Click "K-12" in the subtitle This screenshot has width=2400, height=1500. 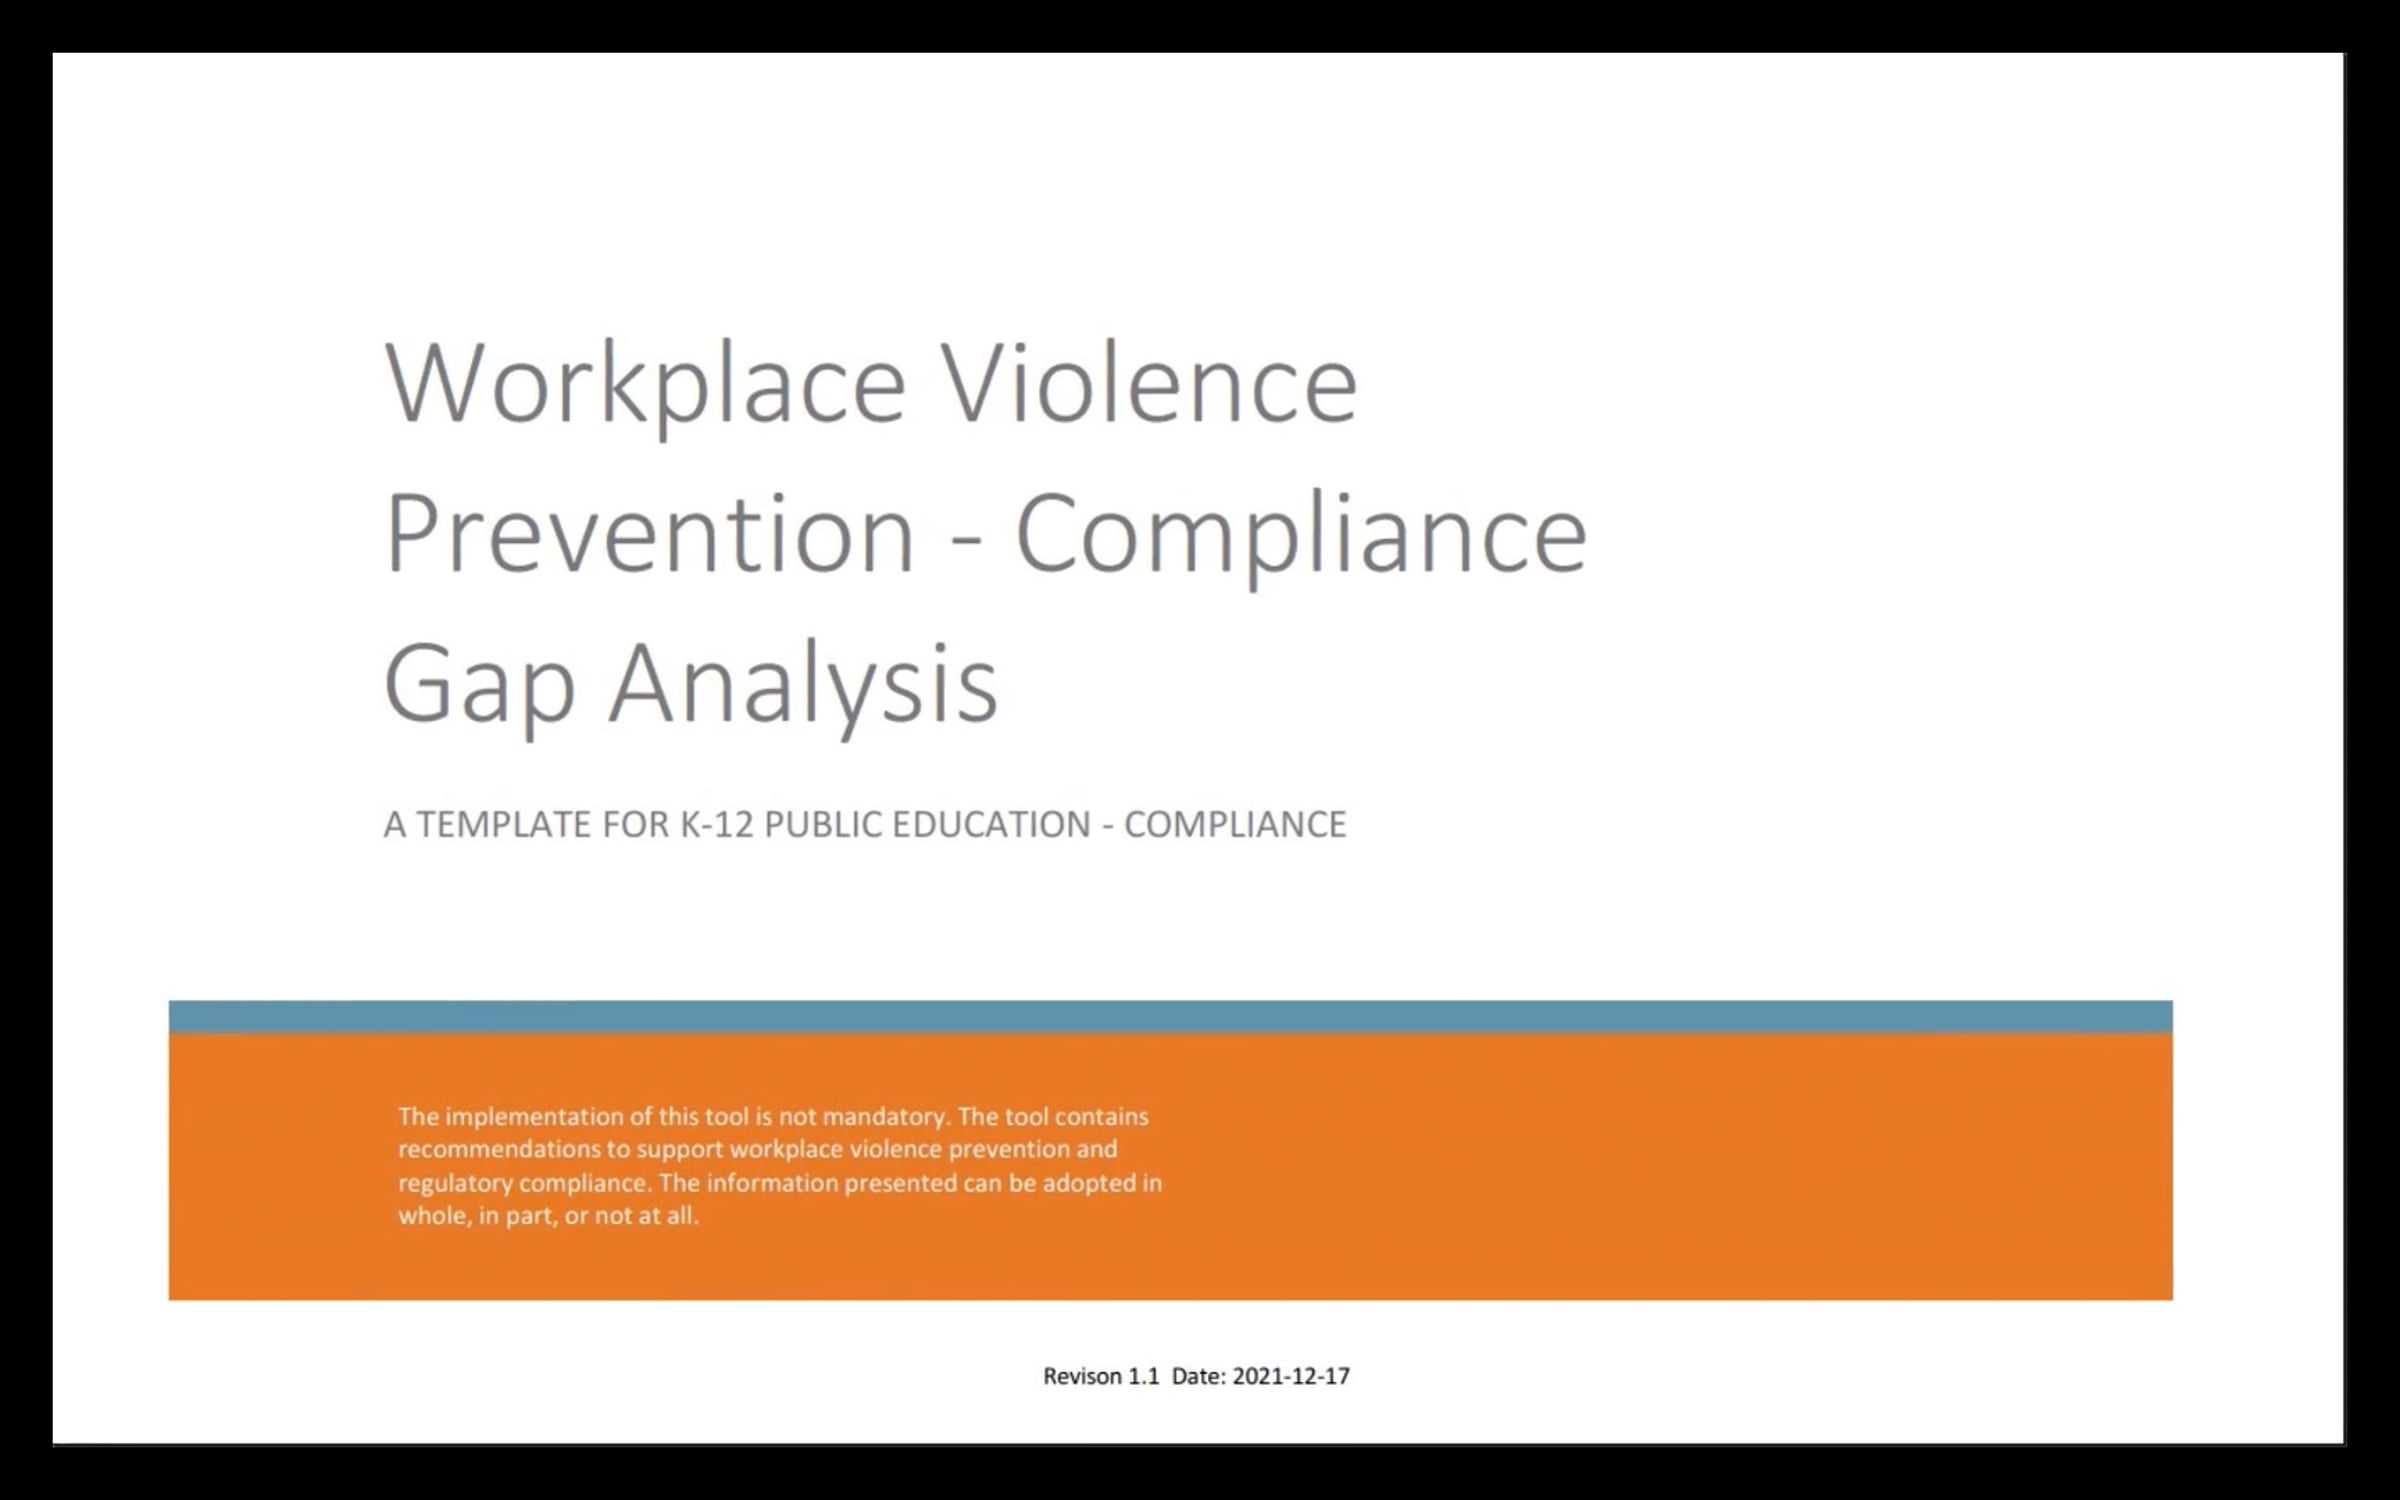[717, 824]
